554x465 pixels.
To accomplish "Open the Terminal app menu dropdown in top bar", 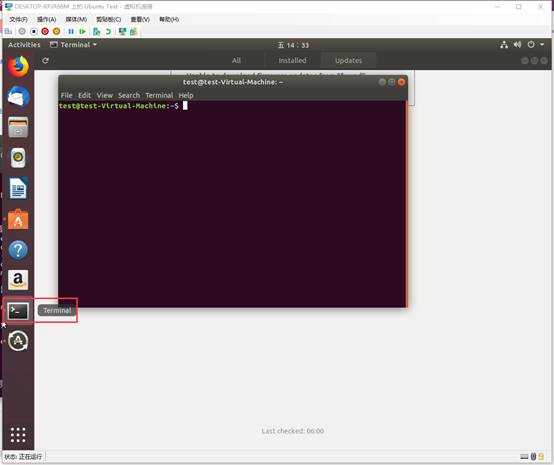I will coord(73,45).
